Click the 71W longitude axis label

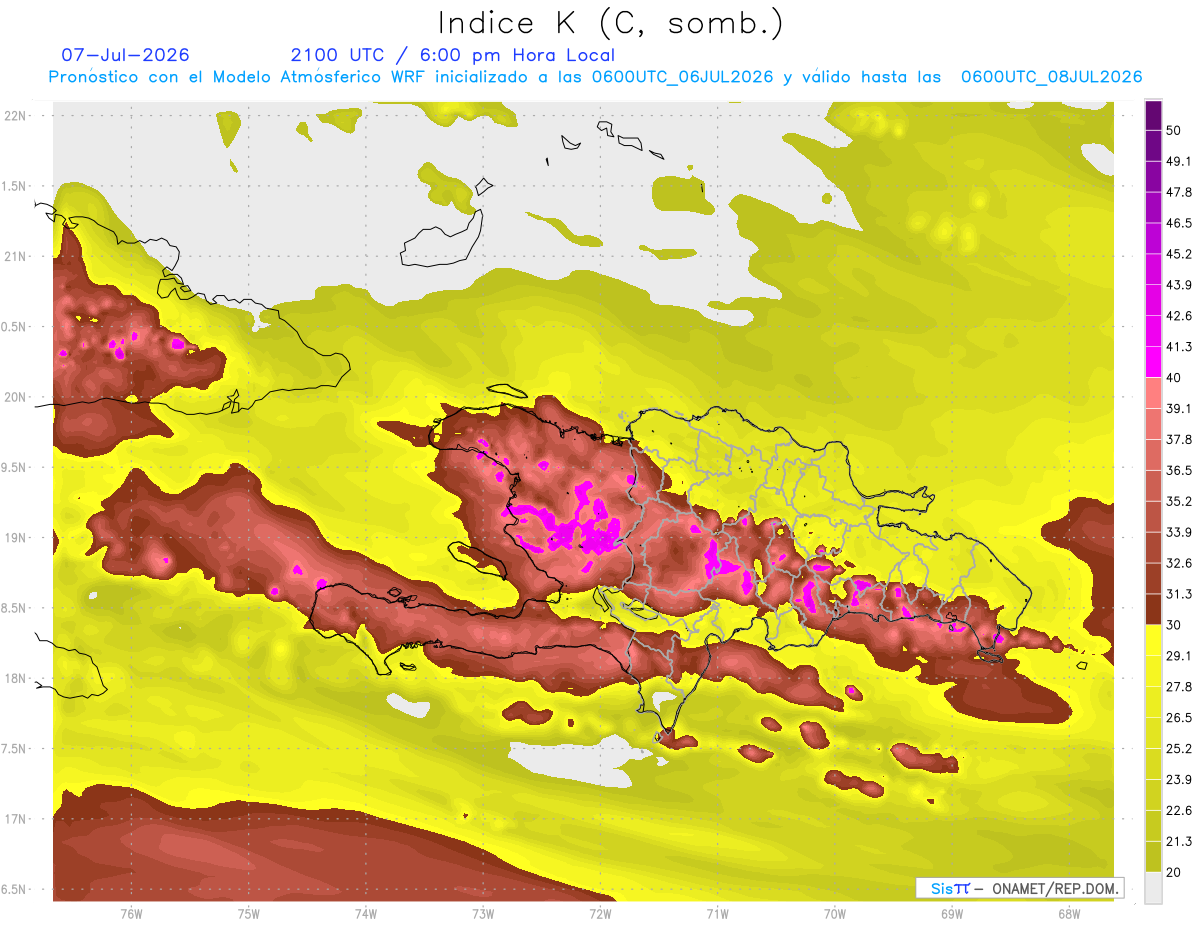(x=717, y=913)
